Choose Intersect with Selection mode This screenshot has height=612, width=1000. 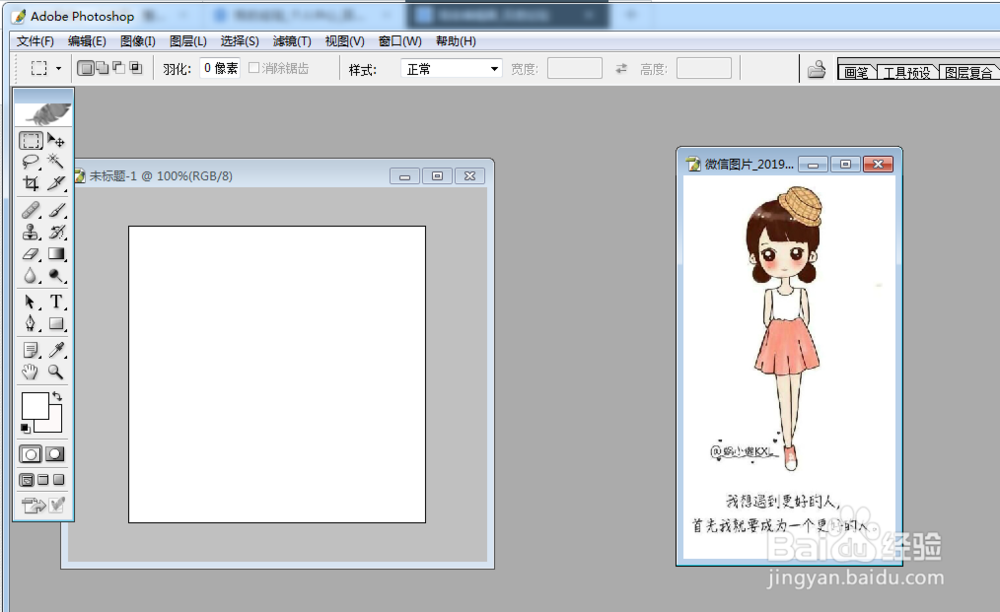point(135,68)
